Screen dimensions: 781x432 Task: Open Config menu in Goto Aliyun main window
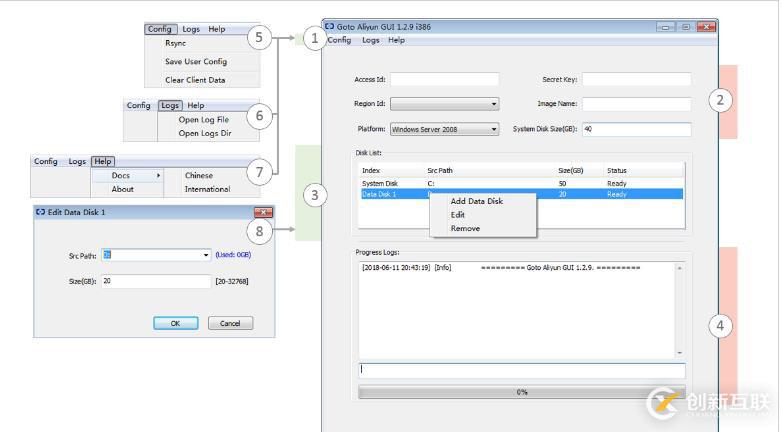[x=339, y=40]
